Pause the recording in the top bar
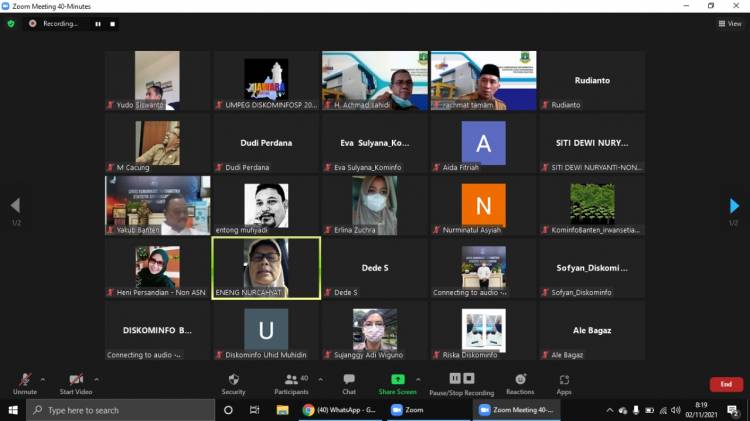 [98, 24]
